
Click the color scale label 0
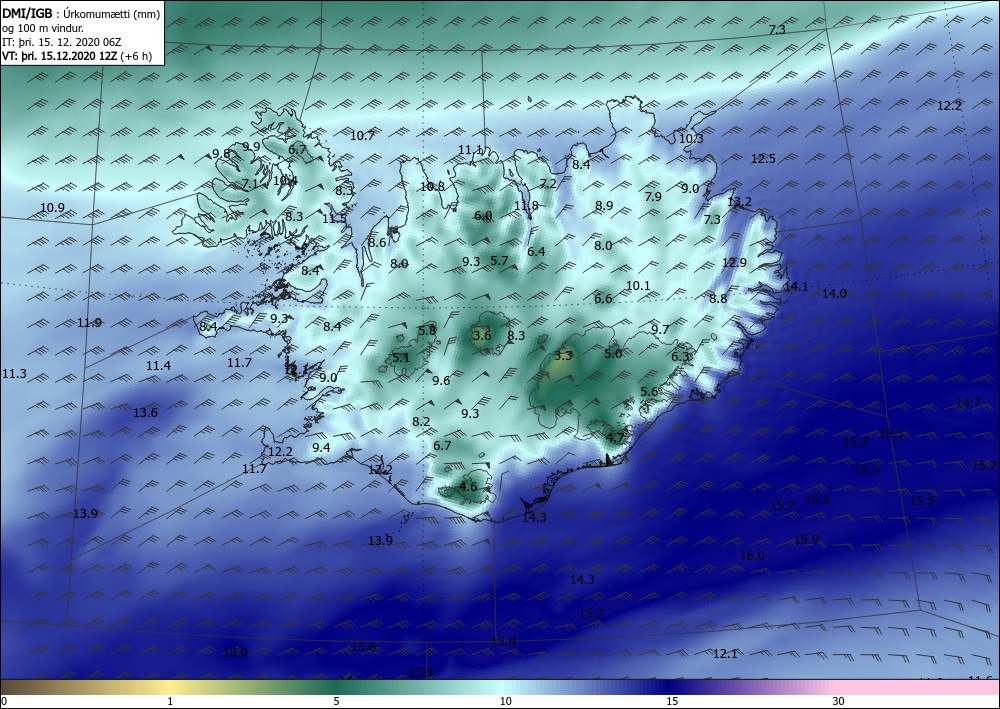pyautogui.click(x=4, y=701)
